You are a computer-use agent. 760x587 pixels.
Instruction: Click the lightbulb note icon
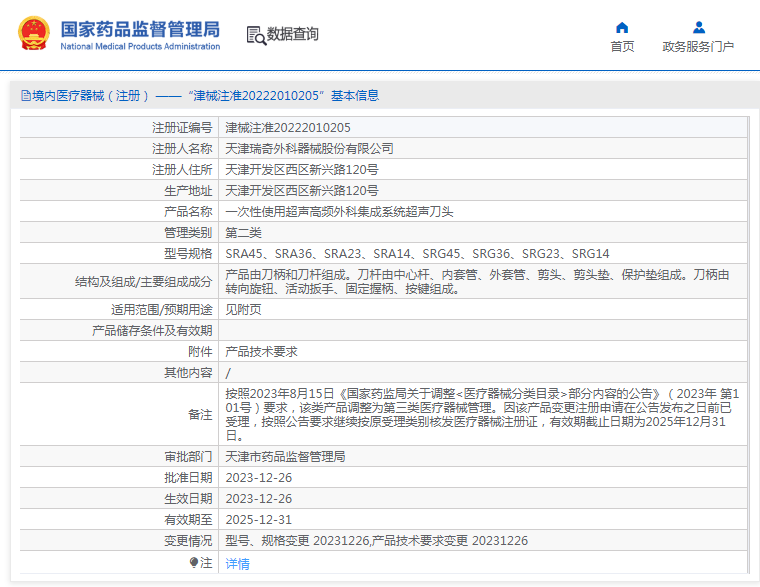coord(194,562)
